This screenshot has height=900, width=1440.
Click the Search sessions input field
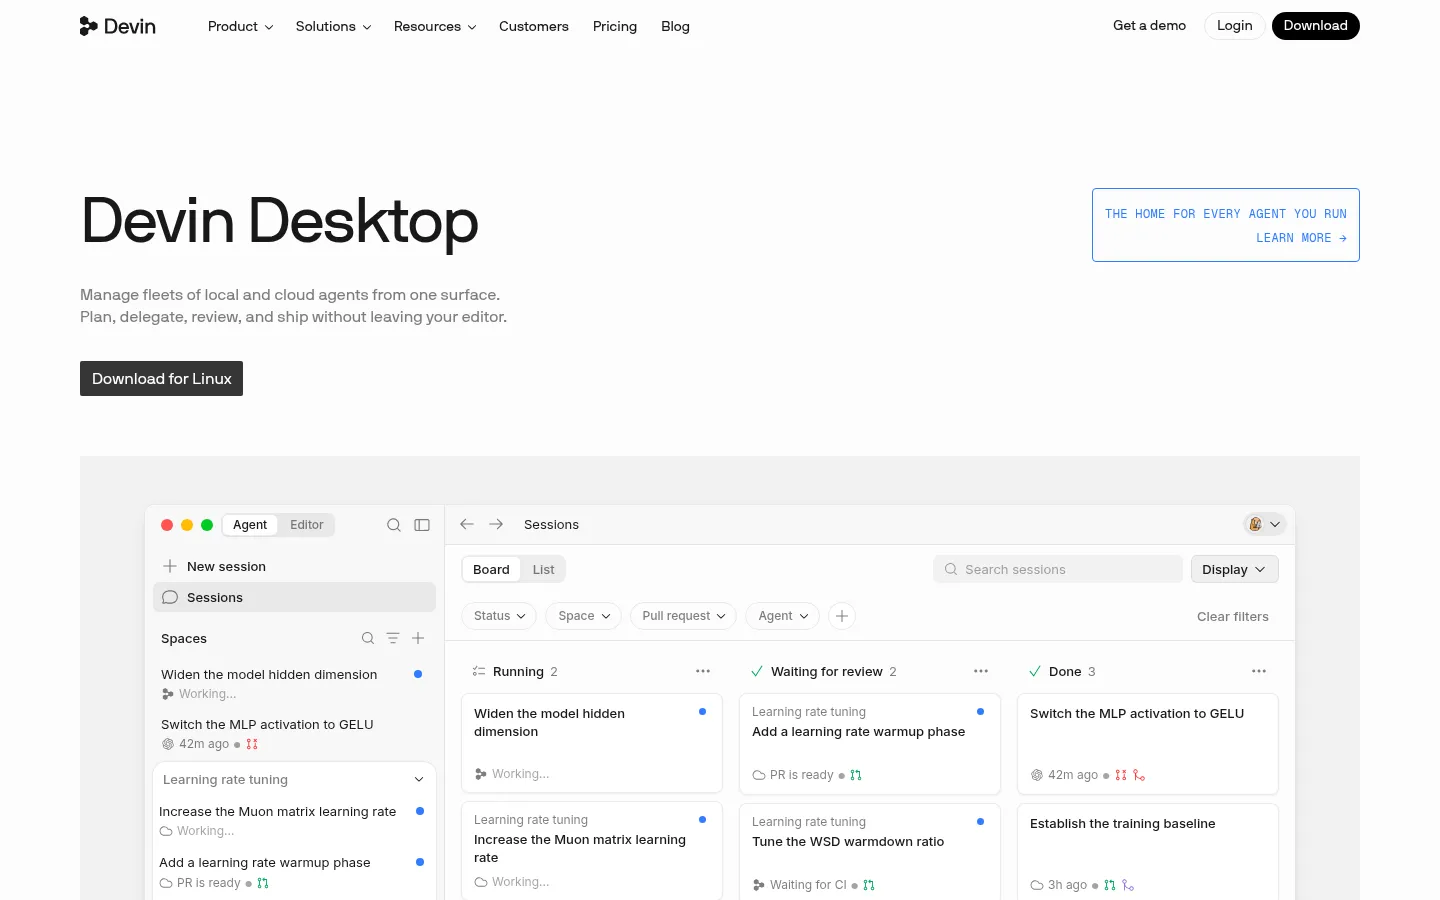tap(1058, 569)
